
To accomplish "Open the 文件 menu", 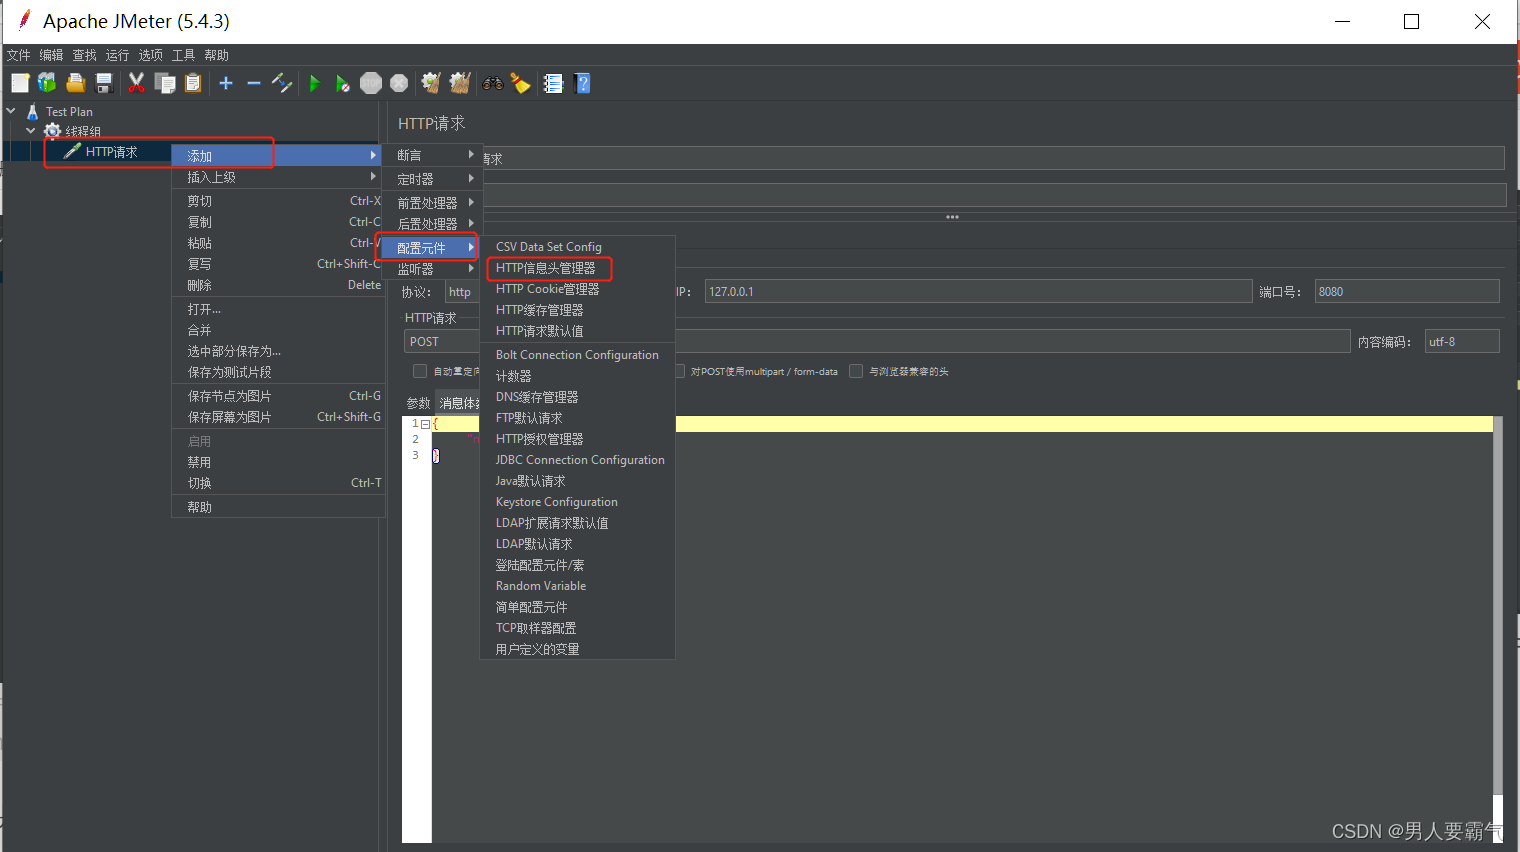I will click(x=18, y=55).
